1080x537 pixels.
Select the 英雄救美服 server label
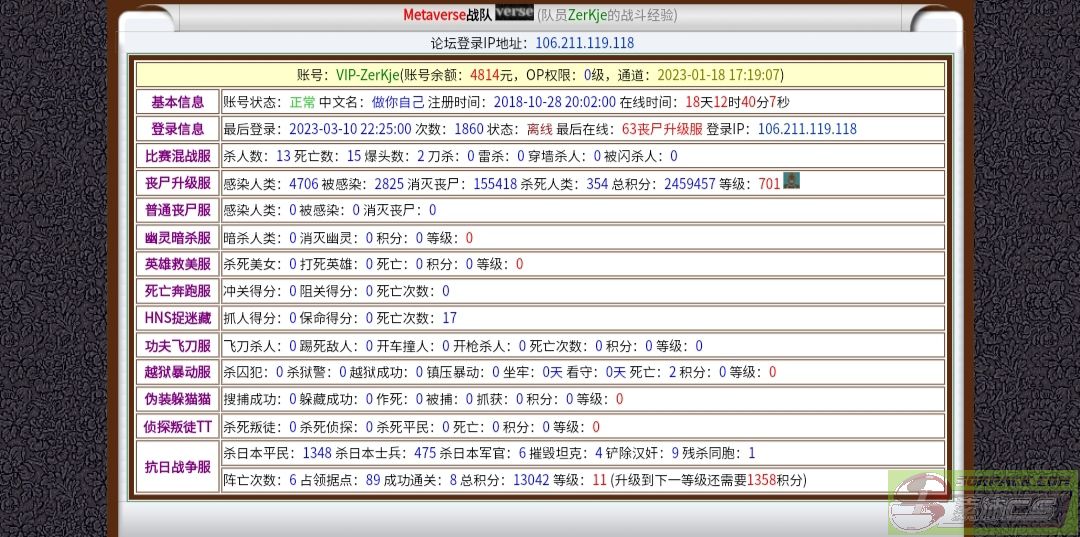click(x=178, y=264)
